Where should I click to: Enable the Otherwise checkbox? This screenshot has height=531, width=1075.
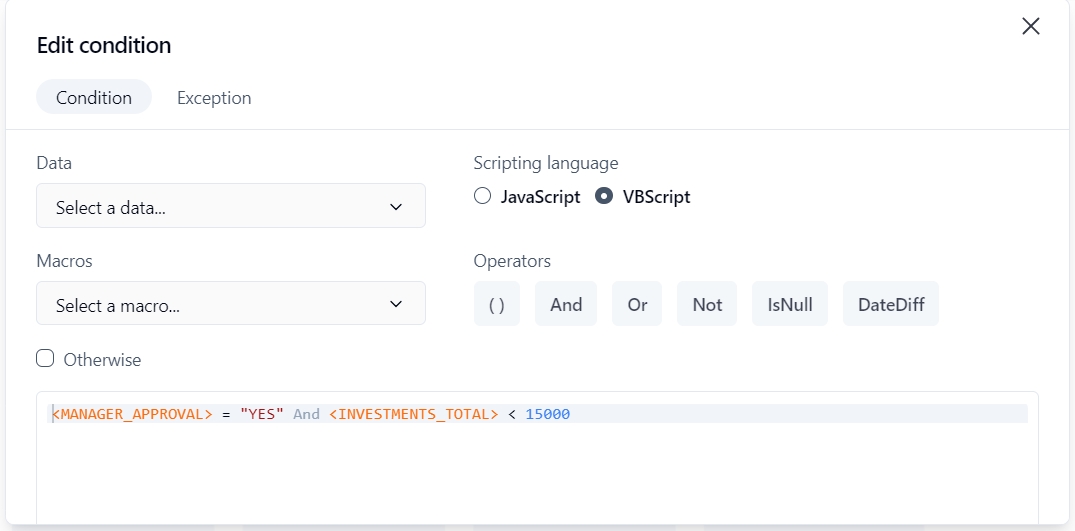pyautogui.click(x=45, y=359)
